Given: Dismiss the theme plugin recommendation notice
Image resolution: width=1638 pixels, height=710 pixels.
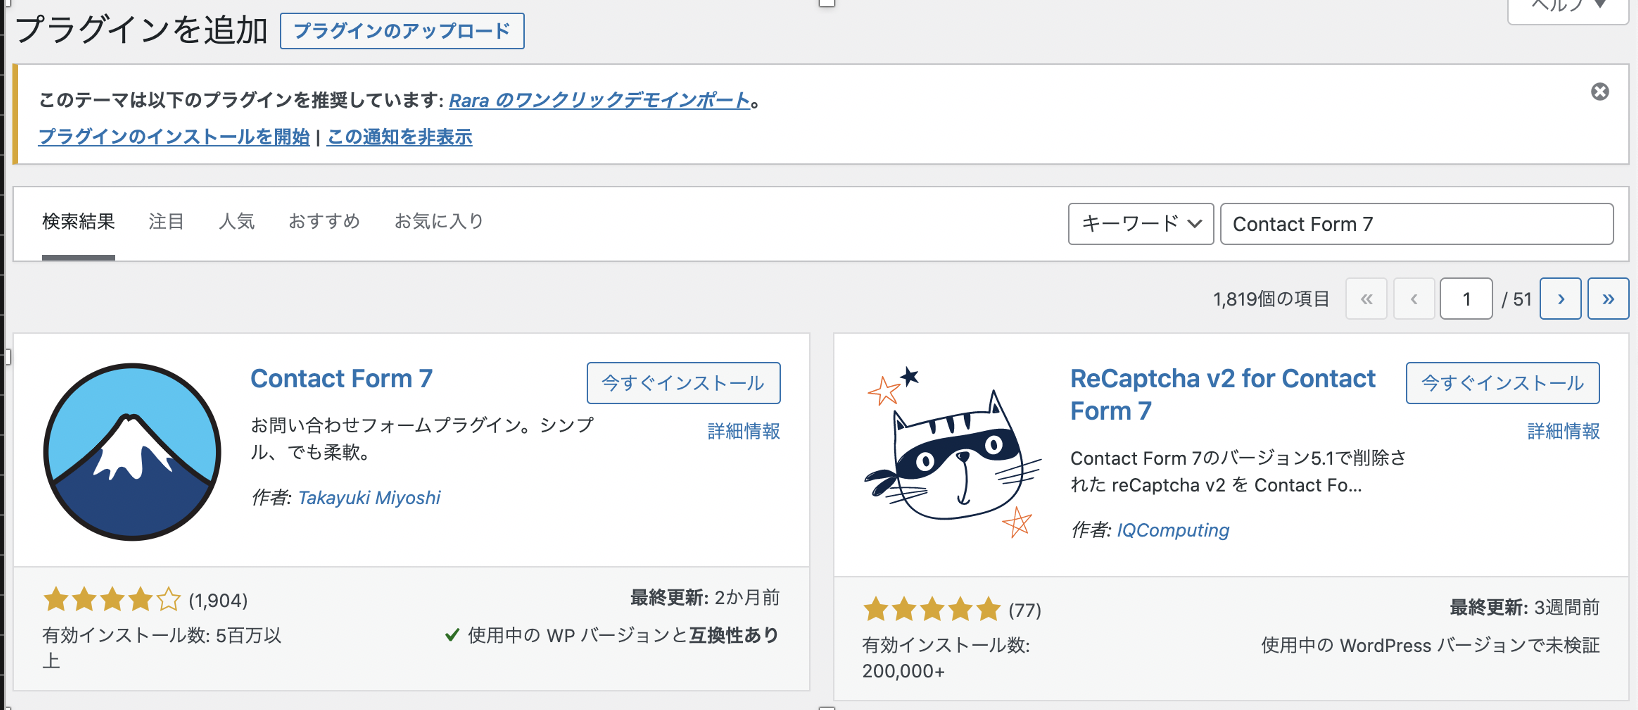Looking at the screenshot, I should 1600,92.
